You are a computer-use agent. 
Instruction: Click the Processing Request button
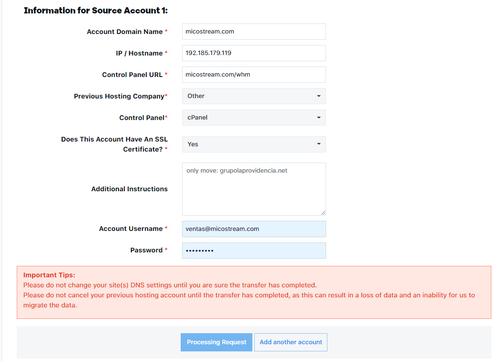[x=216, y=342]
